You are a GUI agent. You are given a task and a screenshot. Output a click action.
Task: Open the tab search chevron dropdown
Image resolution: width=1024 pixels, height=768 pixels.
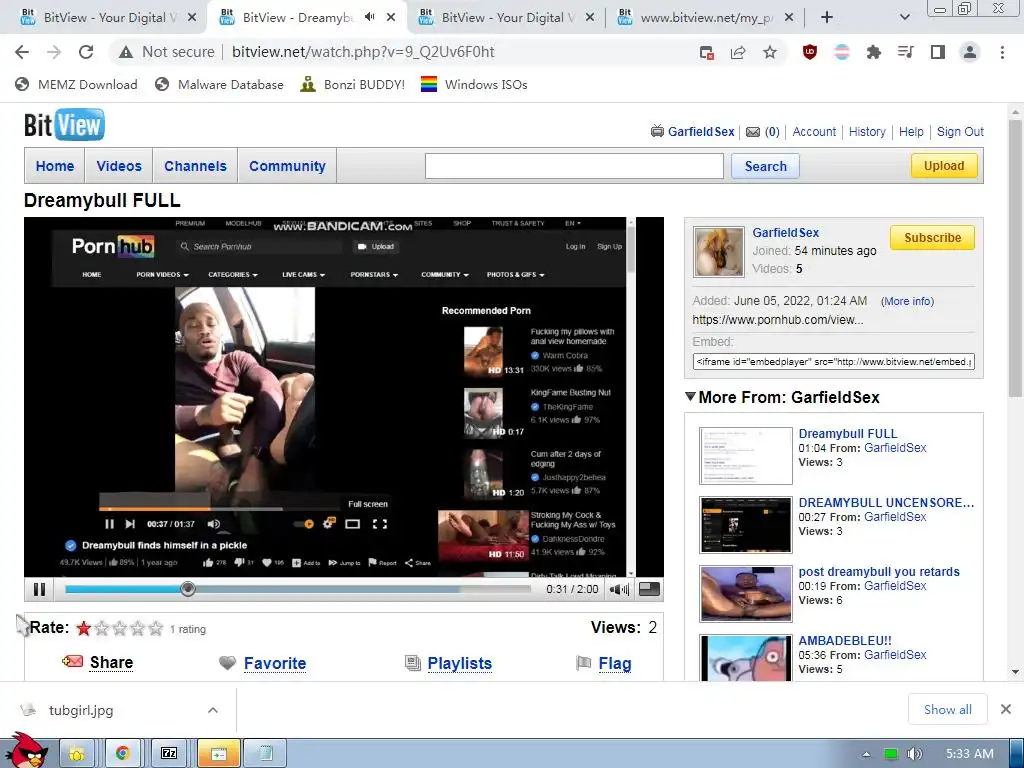pyautogui.click(x=904, y=18)
